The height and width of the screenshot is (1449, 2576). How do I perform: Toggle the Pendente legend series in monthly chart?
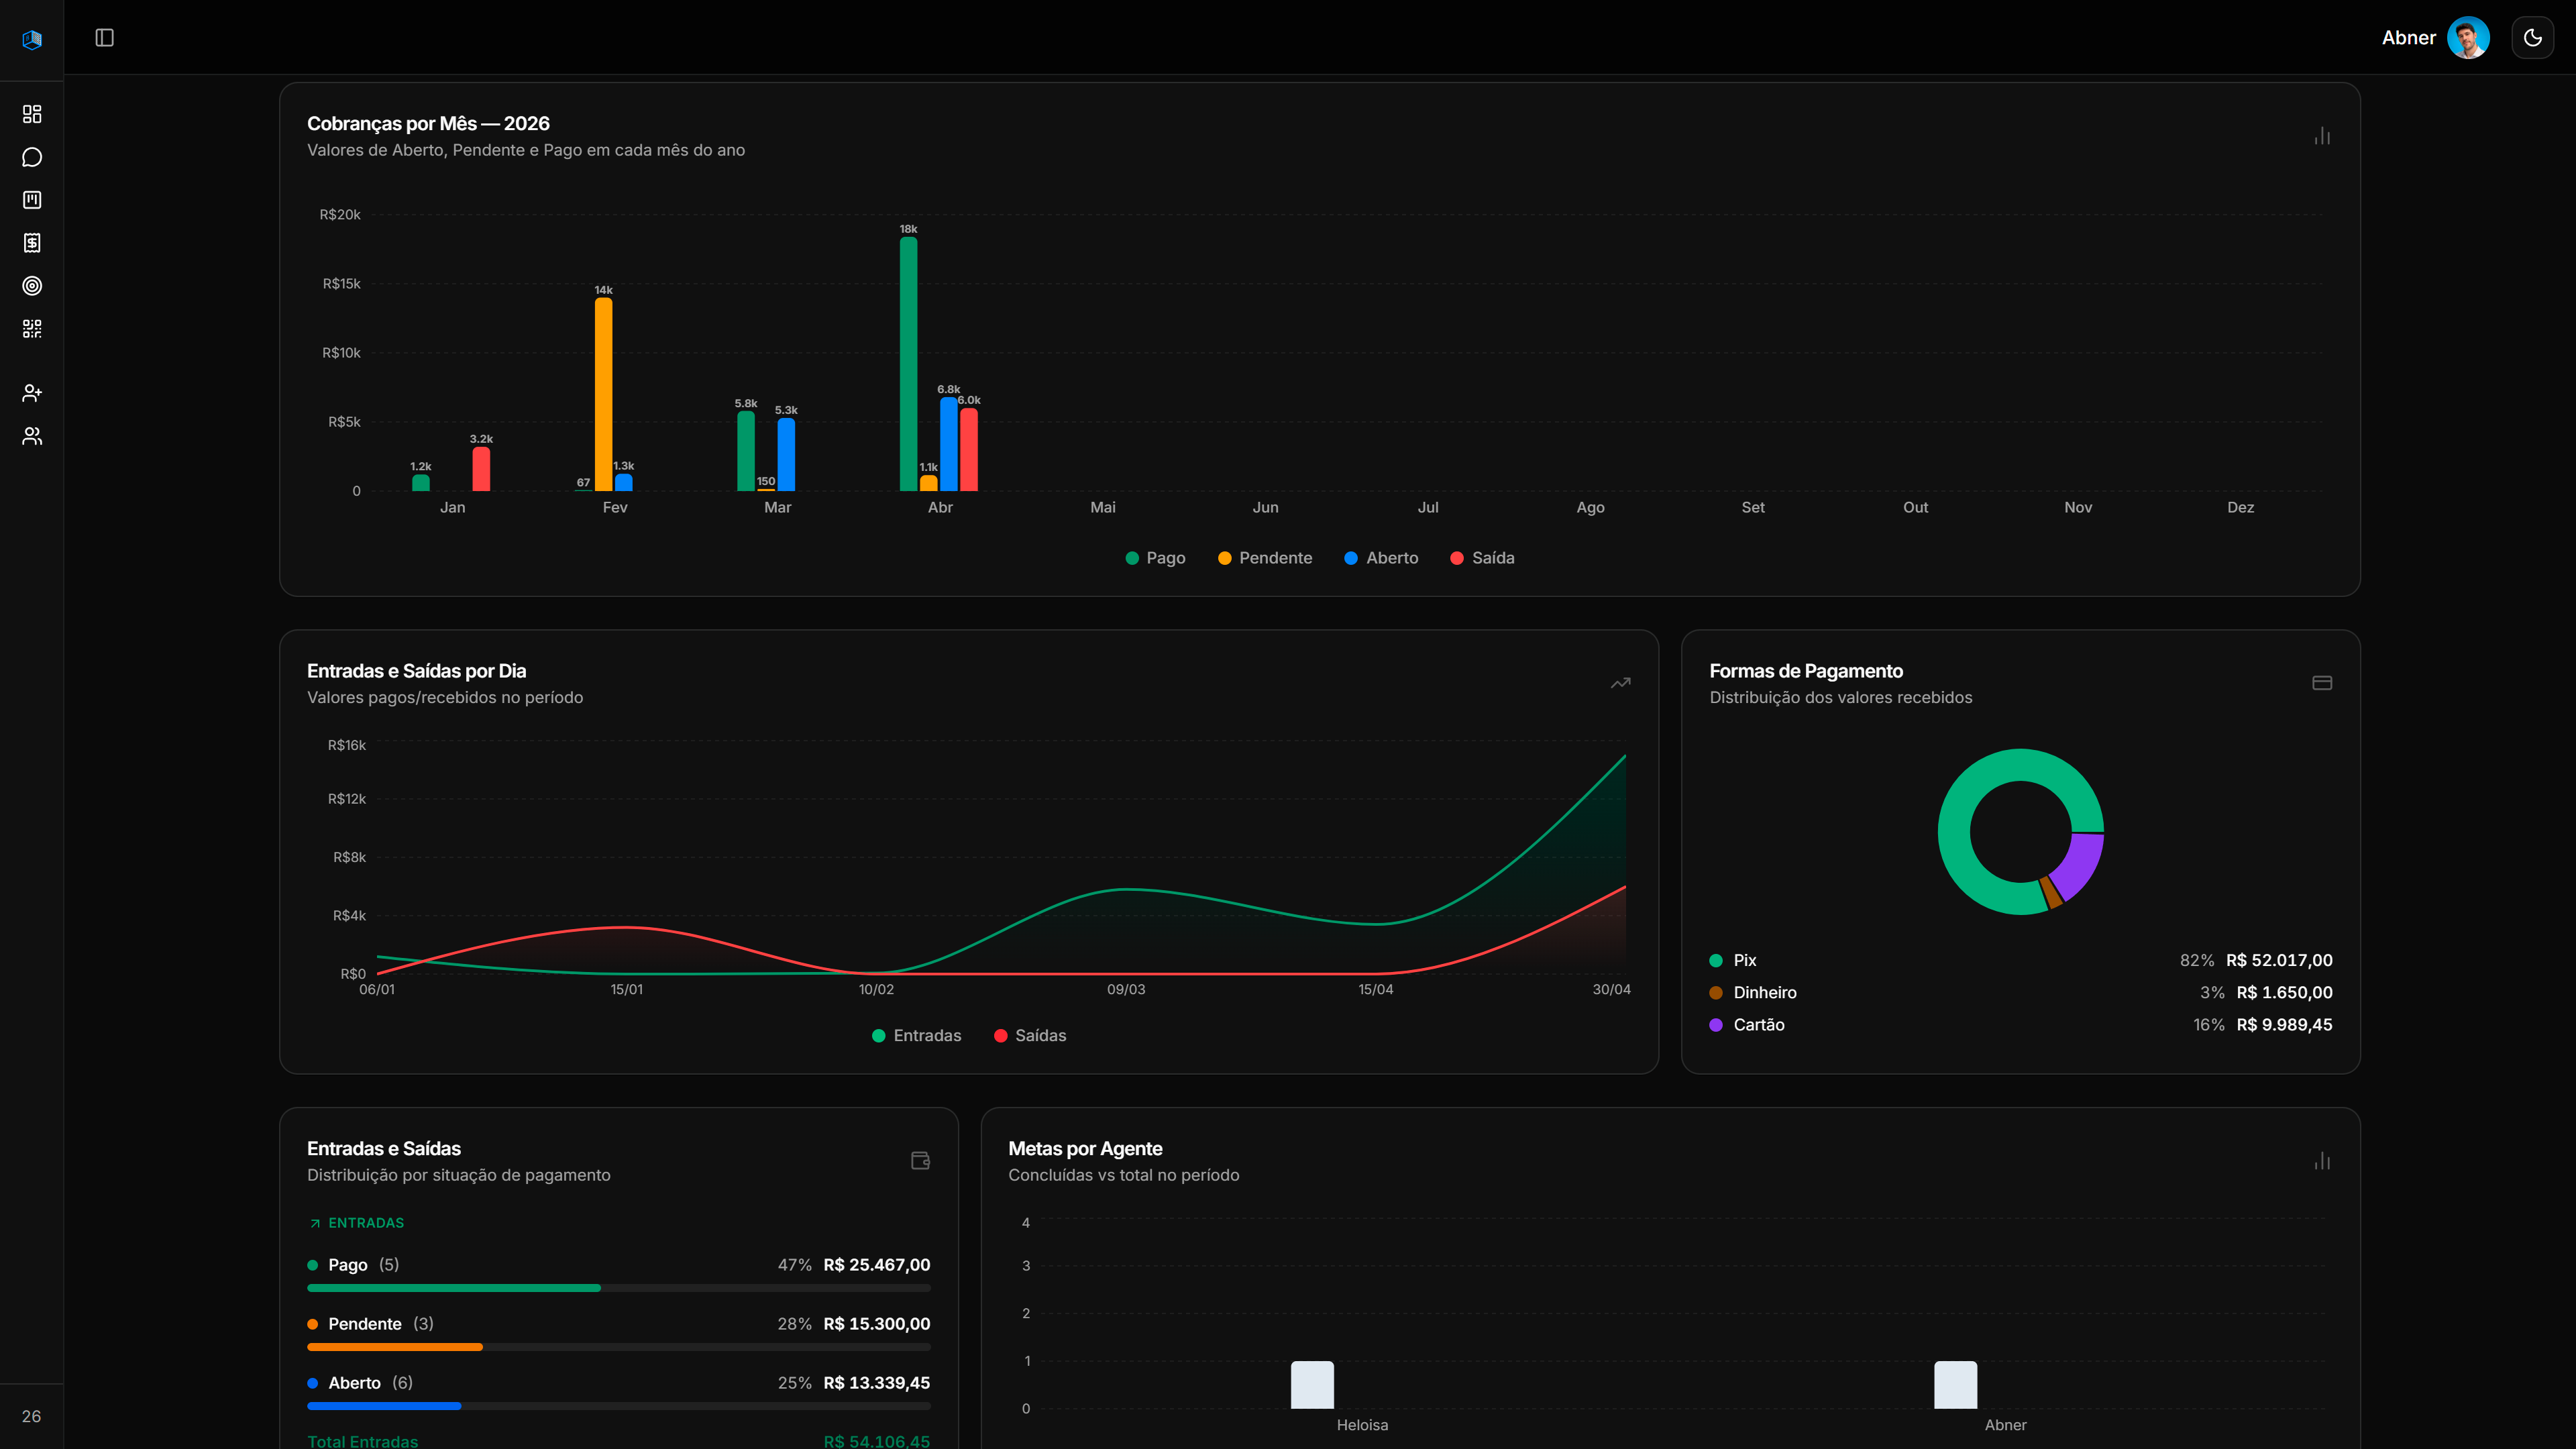point(1265,558)
